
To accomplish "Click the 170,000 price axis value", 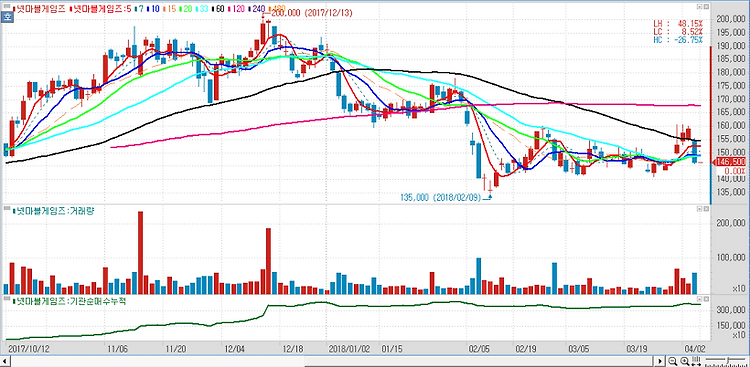I will point(731,100).
